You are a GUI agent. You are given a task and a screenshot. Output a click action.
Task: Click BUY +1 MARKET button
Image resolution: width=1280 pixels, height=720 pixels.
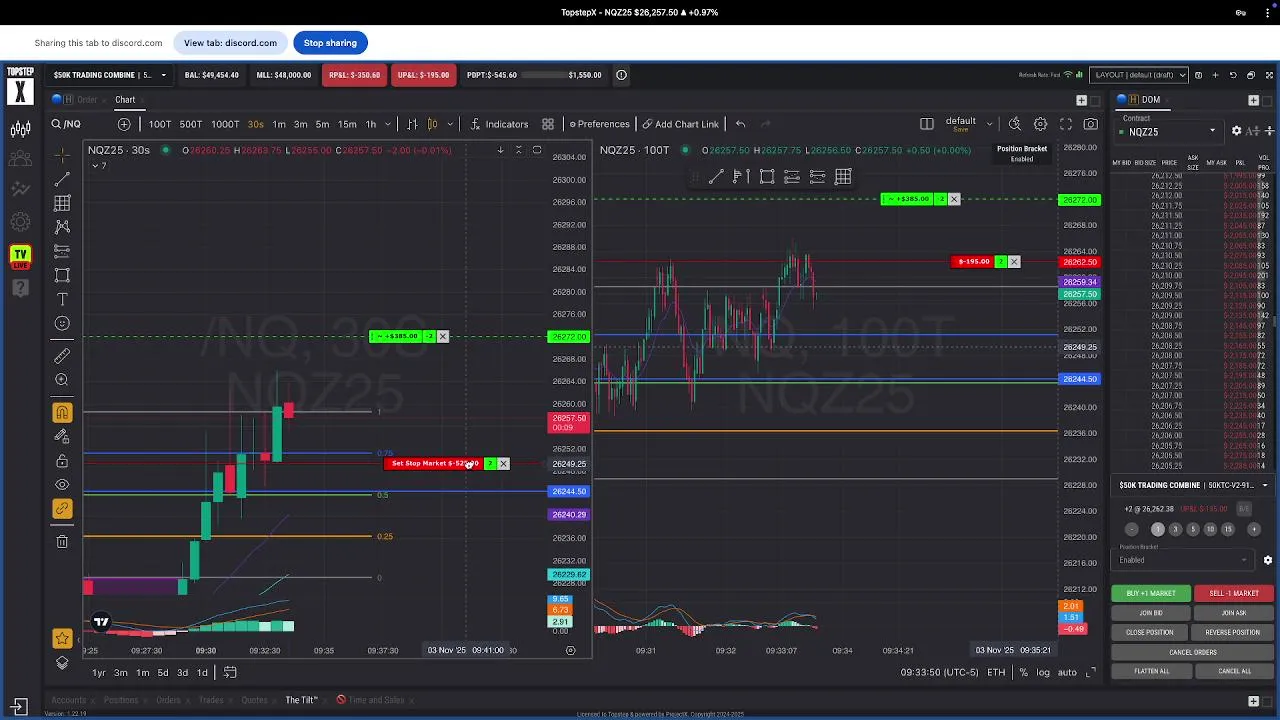(x=1151, y=593)
